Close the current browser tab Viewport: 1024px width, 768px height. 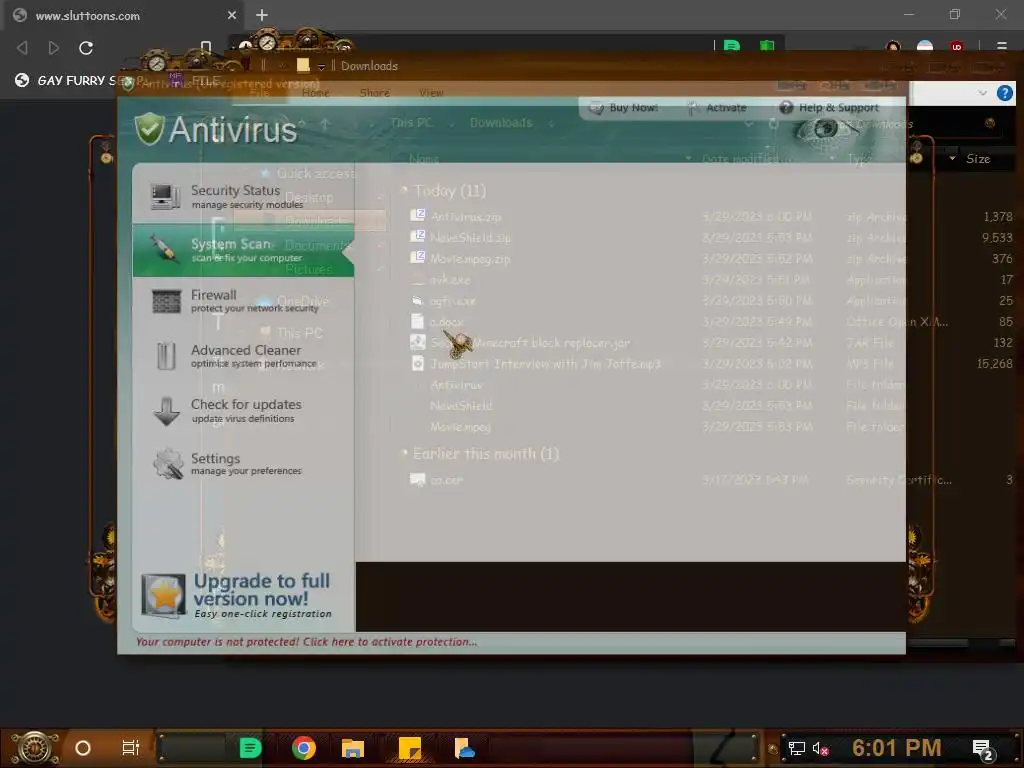tap(231, 15)
